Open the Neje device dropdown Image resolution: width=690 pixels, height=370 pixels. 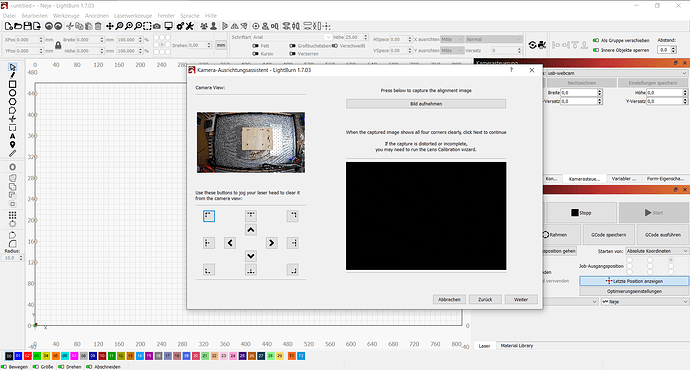pyautogui.click(x=645, y=302)
